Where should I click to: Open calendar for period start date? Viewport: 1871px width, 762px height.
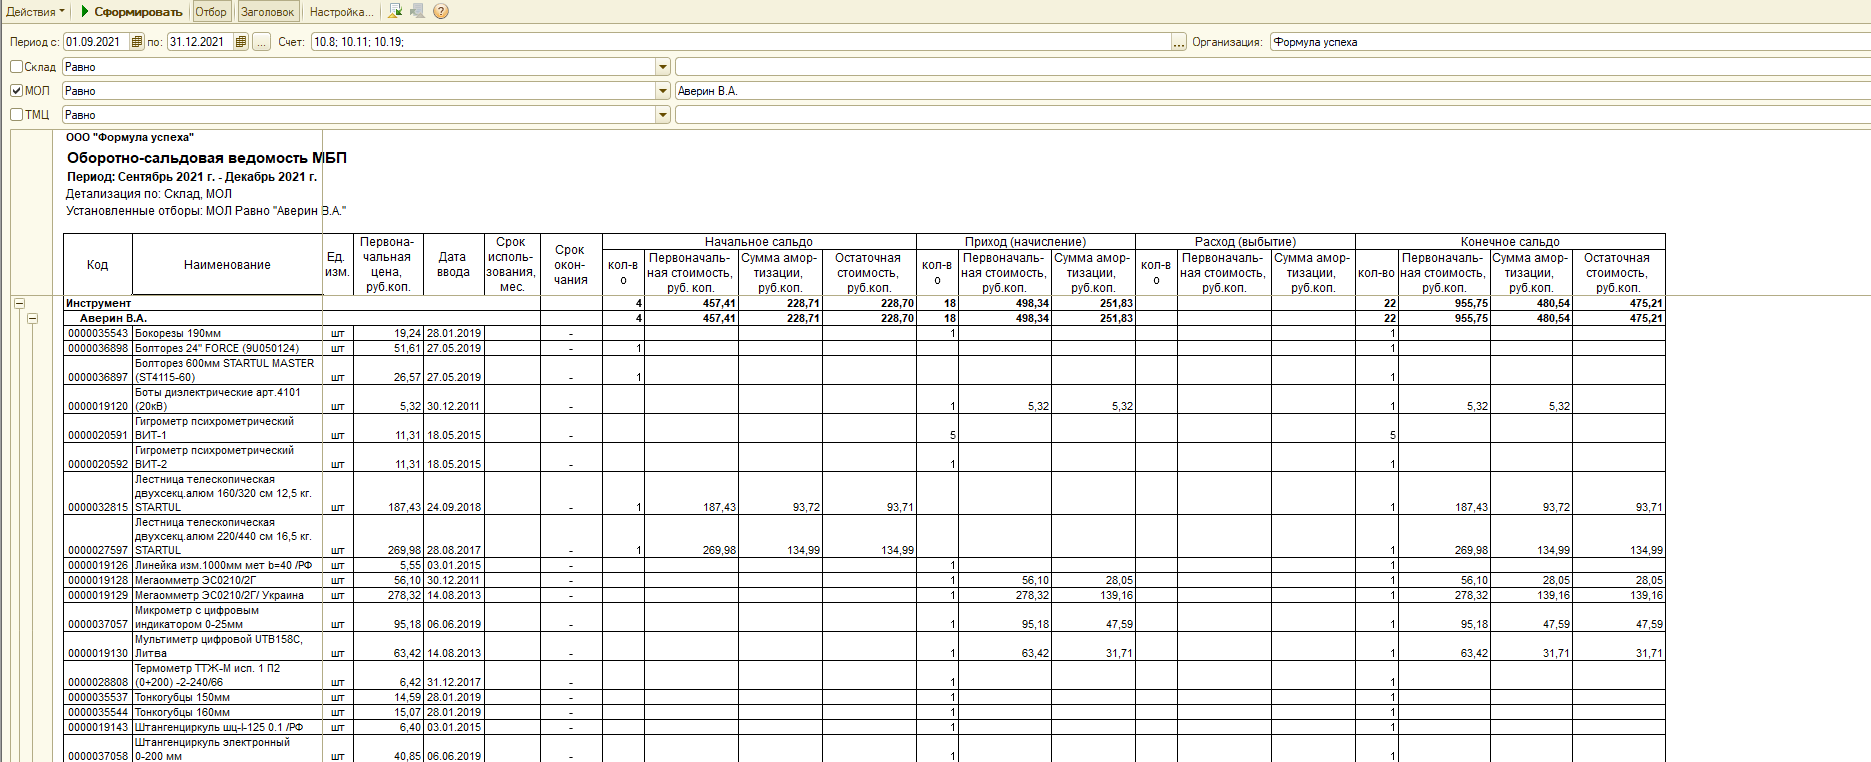click(137, 42)
